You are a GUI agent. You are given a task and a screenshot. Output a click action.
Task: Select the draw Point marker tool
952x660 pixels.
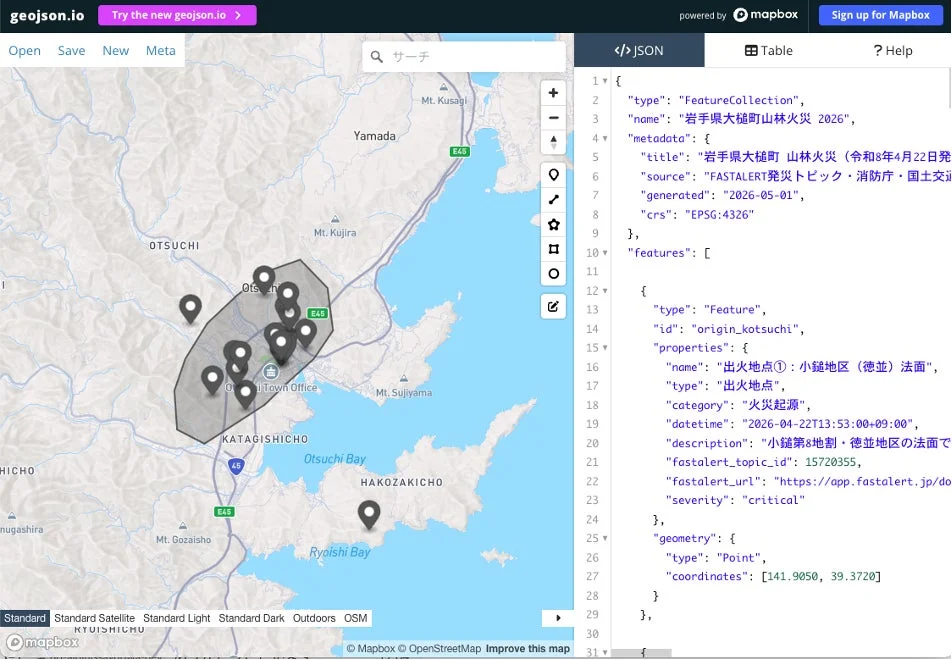click(x=553, y=175)
